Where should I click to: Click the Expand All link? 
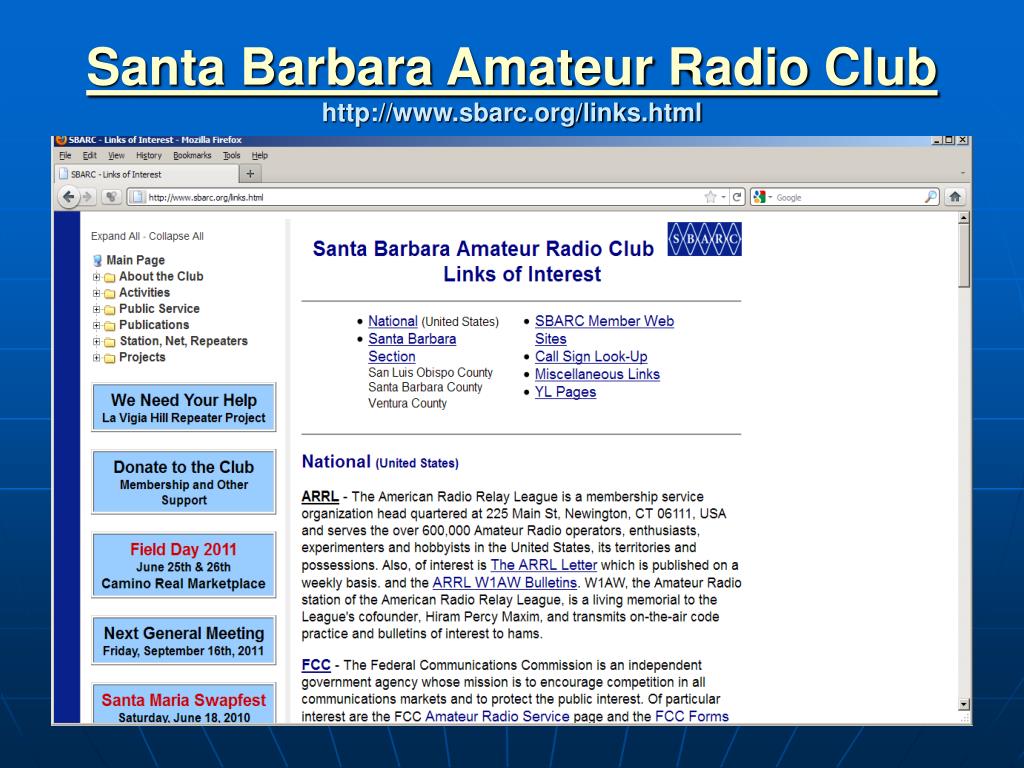click(x=115, y=236)
